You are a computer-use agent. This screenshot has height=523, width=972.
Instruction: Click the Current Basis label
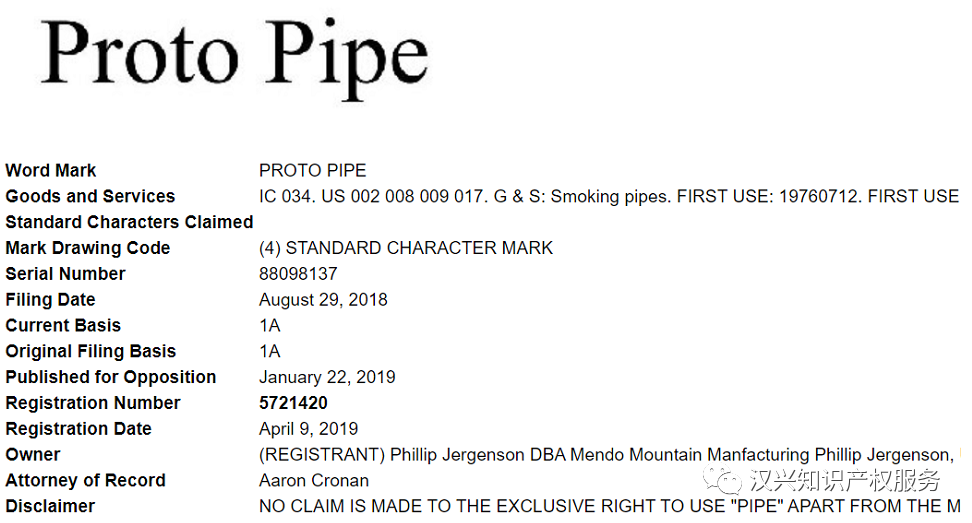63,326
